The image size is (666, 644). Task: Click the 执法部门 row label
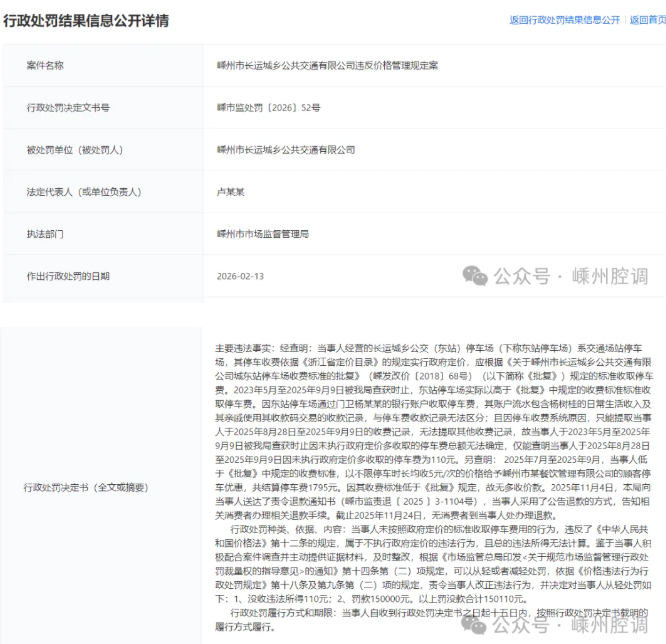point(45,233)
